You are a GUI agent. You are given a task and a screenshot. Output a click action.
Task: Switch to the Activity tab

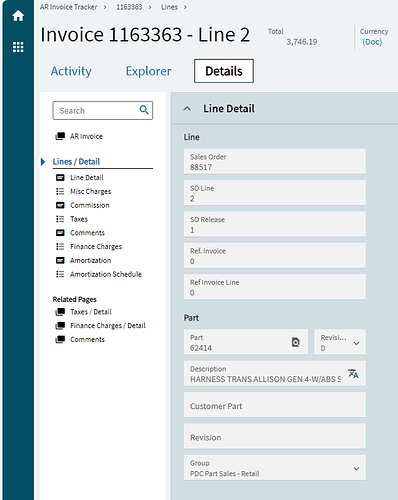pyautogui.click(x=71, y=71)
